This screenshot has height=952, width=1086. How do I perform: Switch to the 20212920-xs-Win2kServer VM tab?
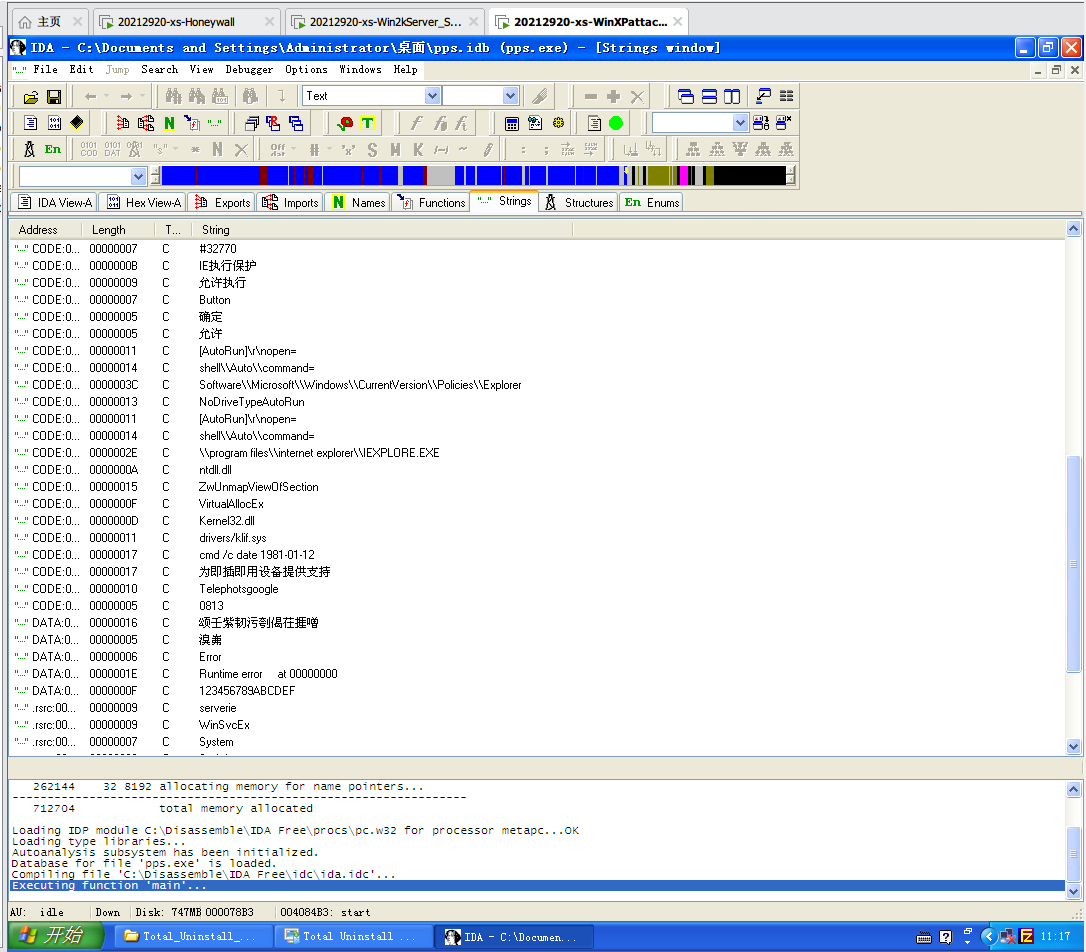[384, 21]
